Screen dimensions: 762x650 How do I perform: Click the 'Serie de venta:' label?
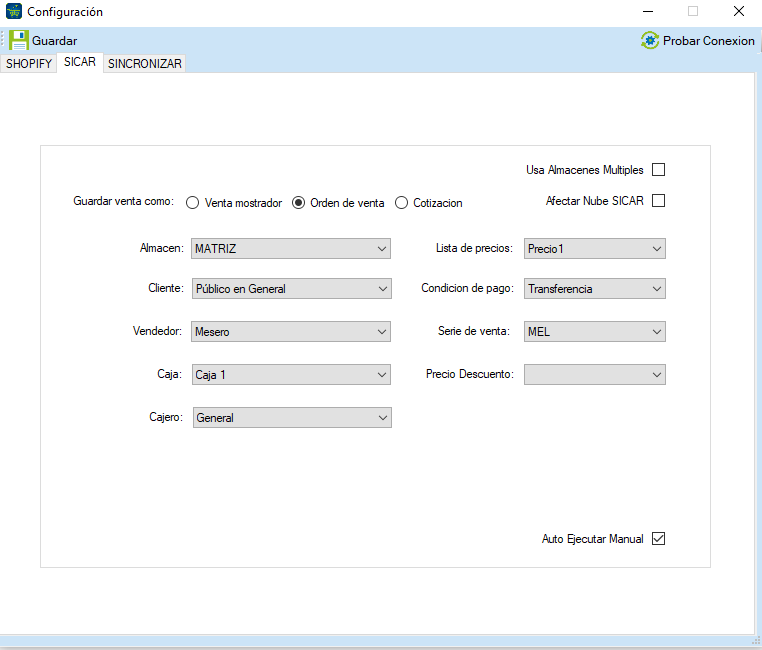pyautogui.click(x=474, y=331)
